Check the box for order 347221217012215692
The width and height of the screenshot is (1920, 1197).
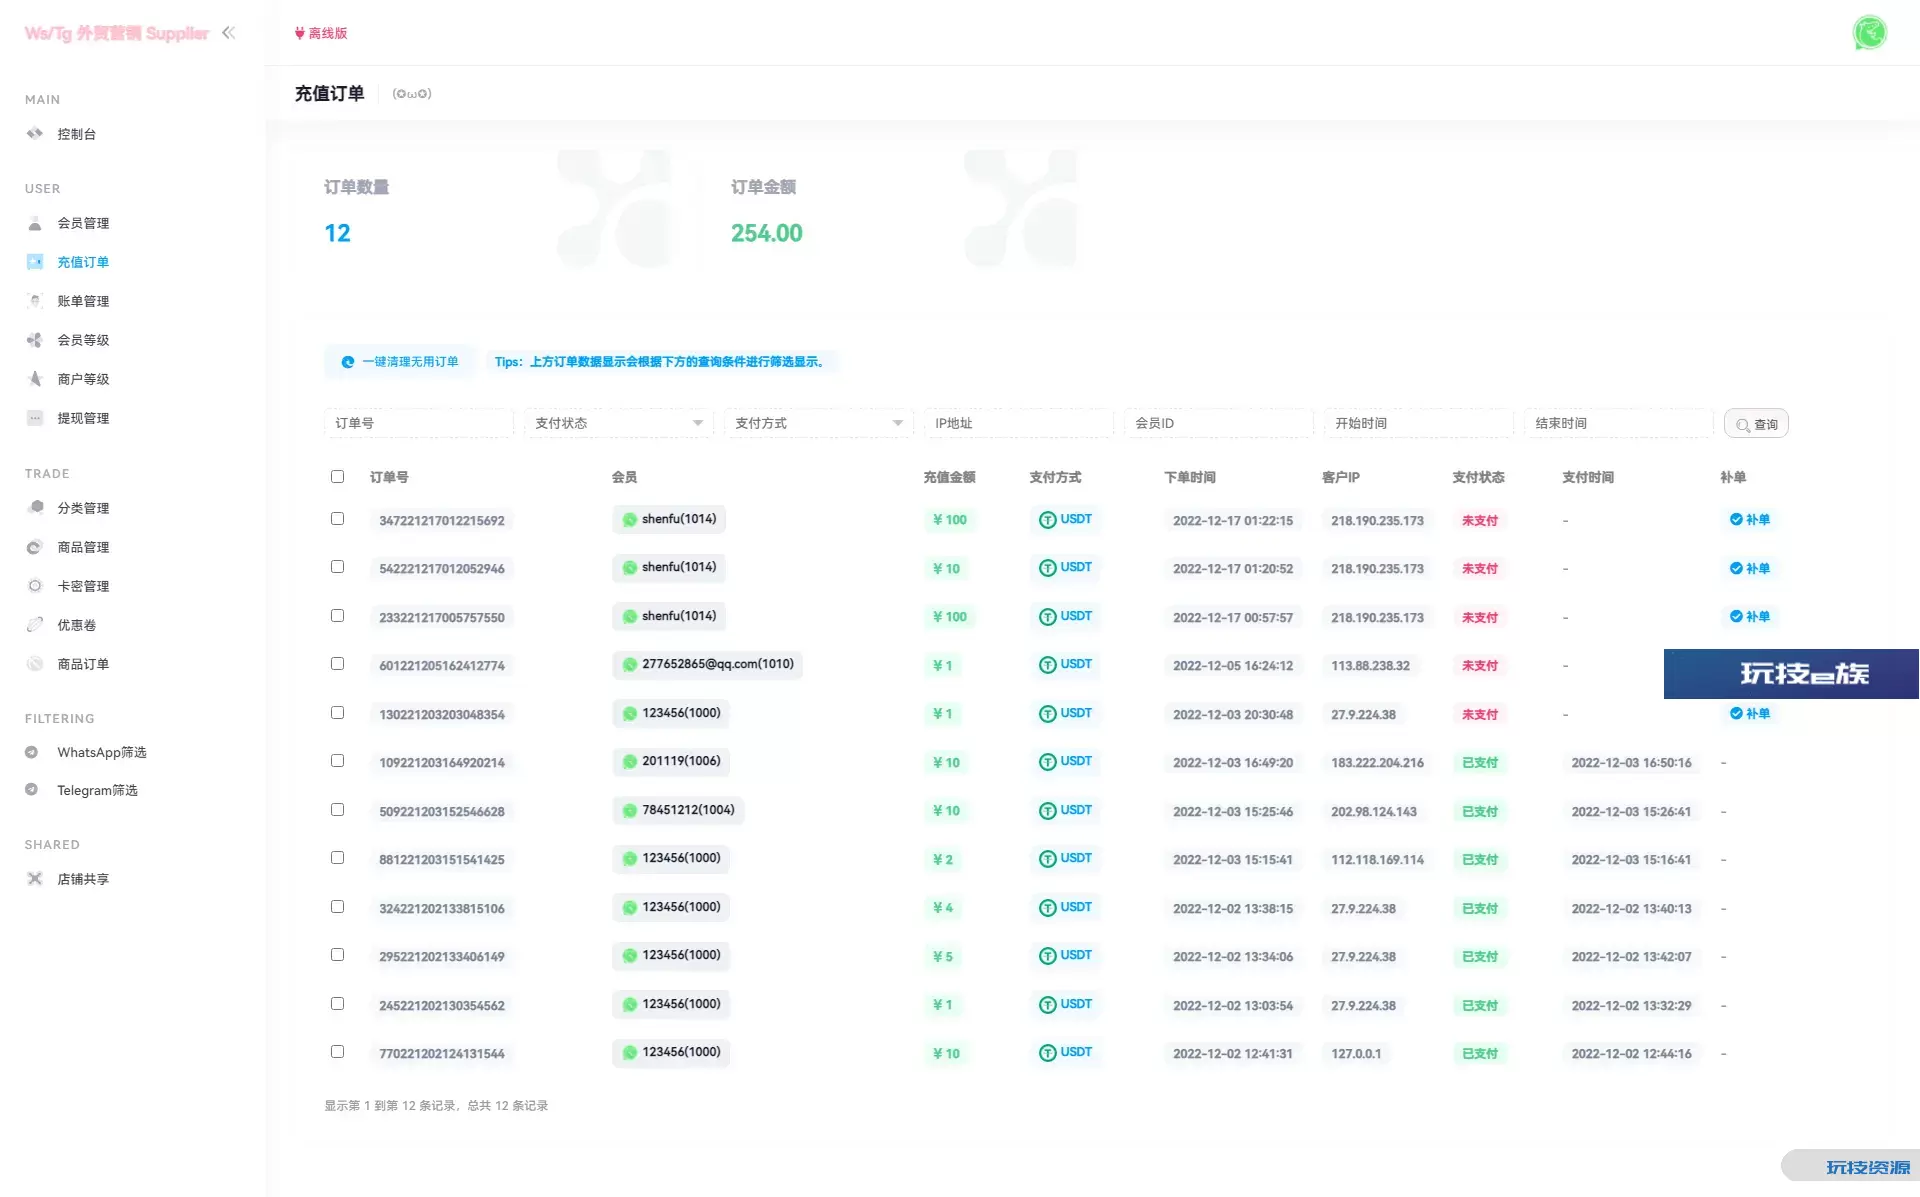pyautogui.click(x=337, y=519)
